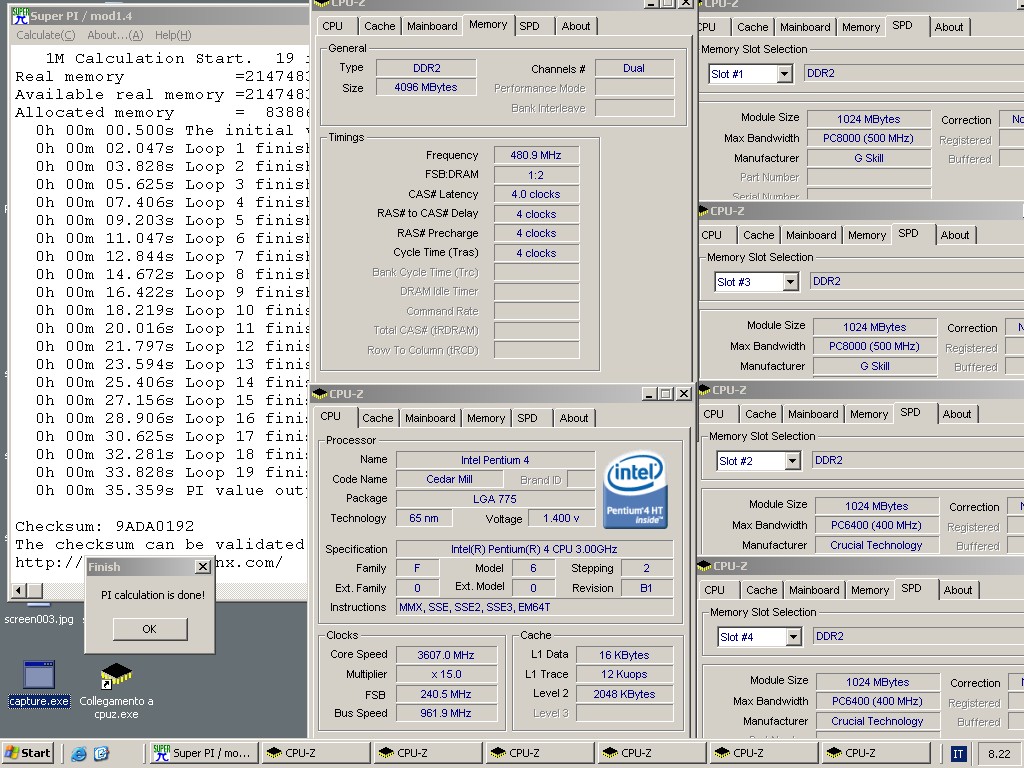Switch to About tab in the Slot #3 CPU-Z window
This screenshot has height=768, width=1024.
point(955,235)
